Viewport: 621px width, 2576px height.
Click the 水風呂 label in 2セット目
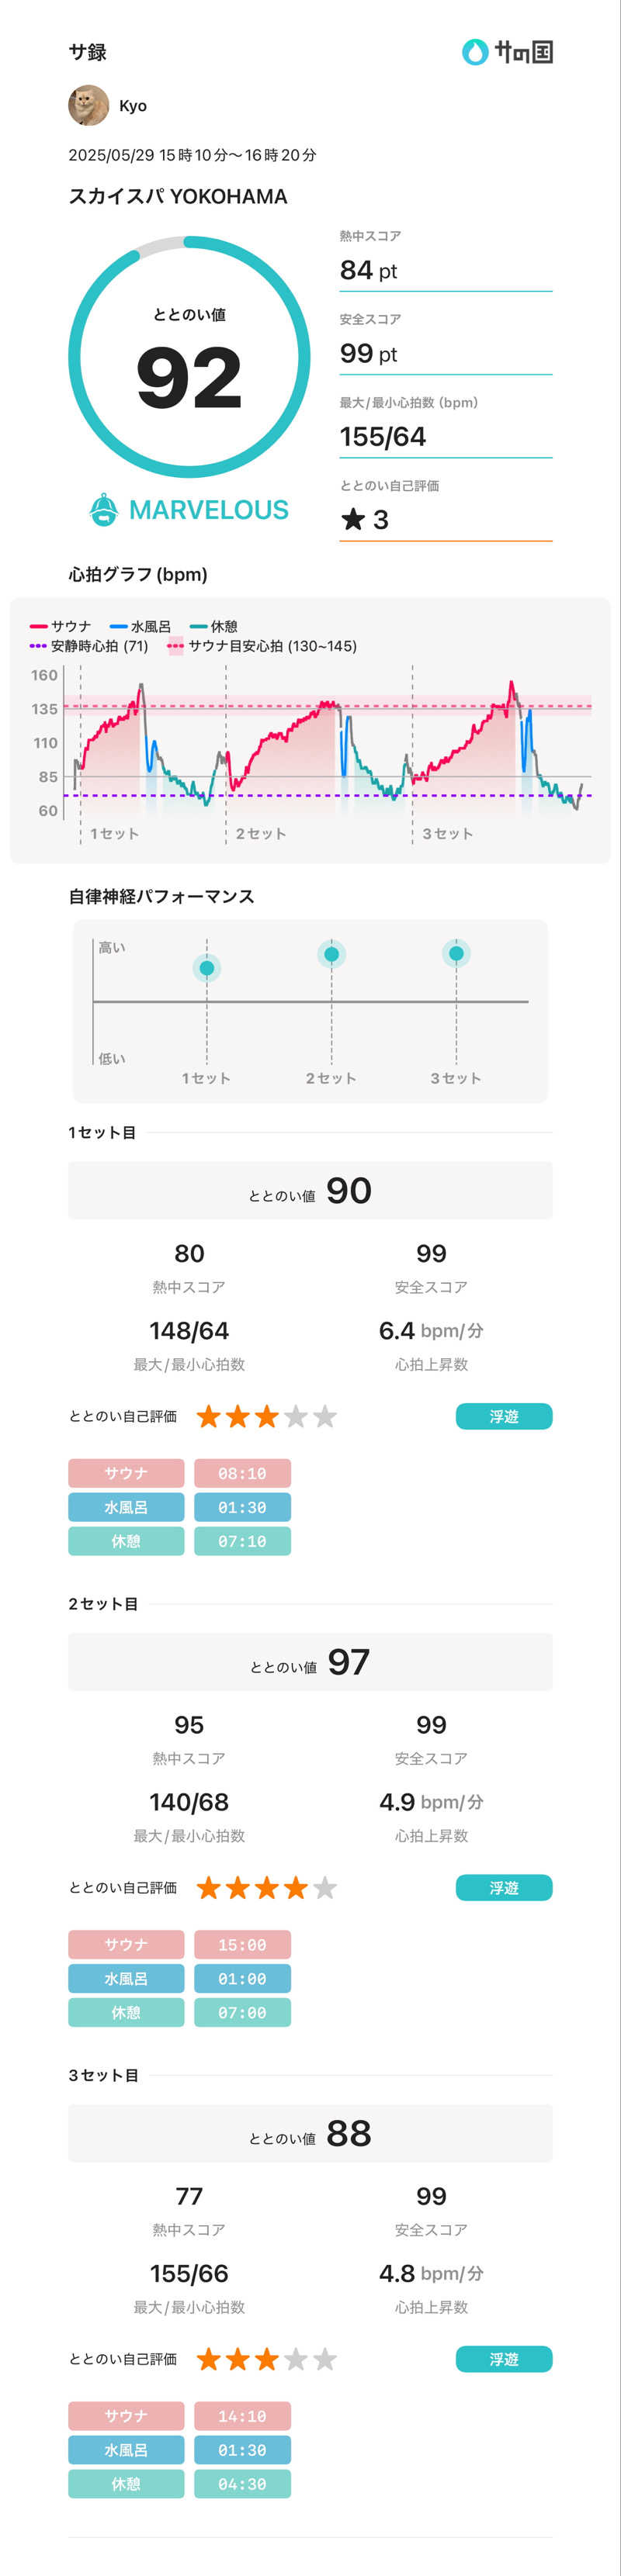[126, 1978]
